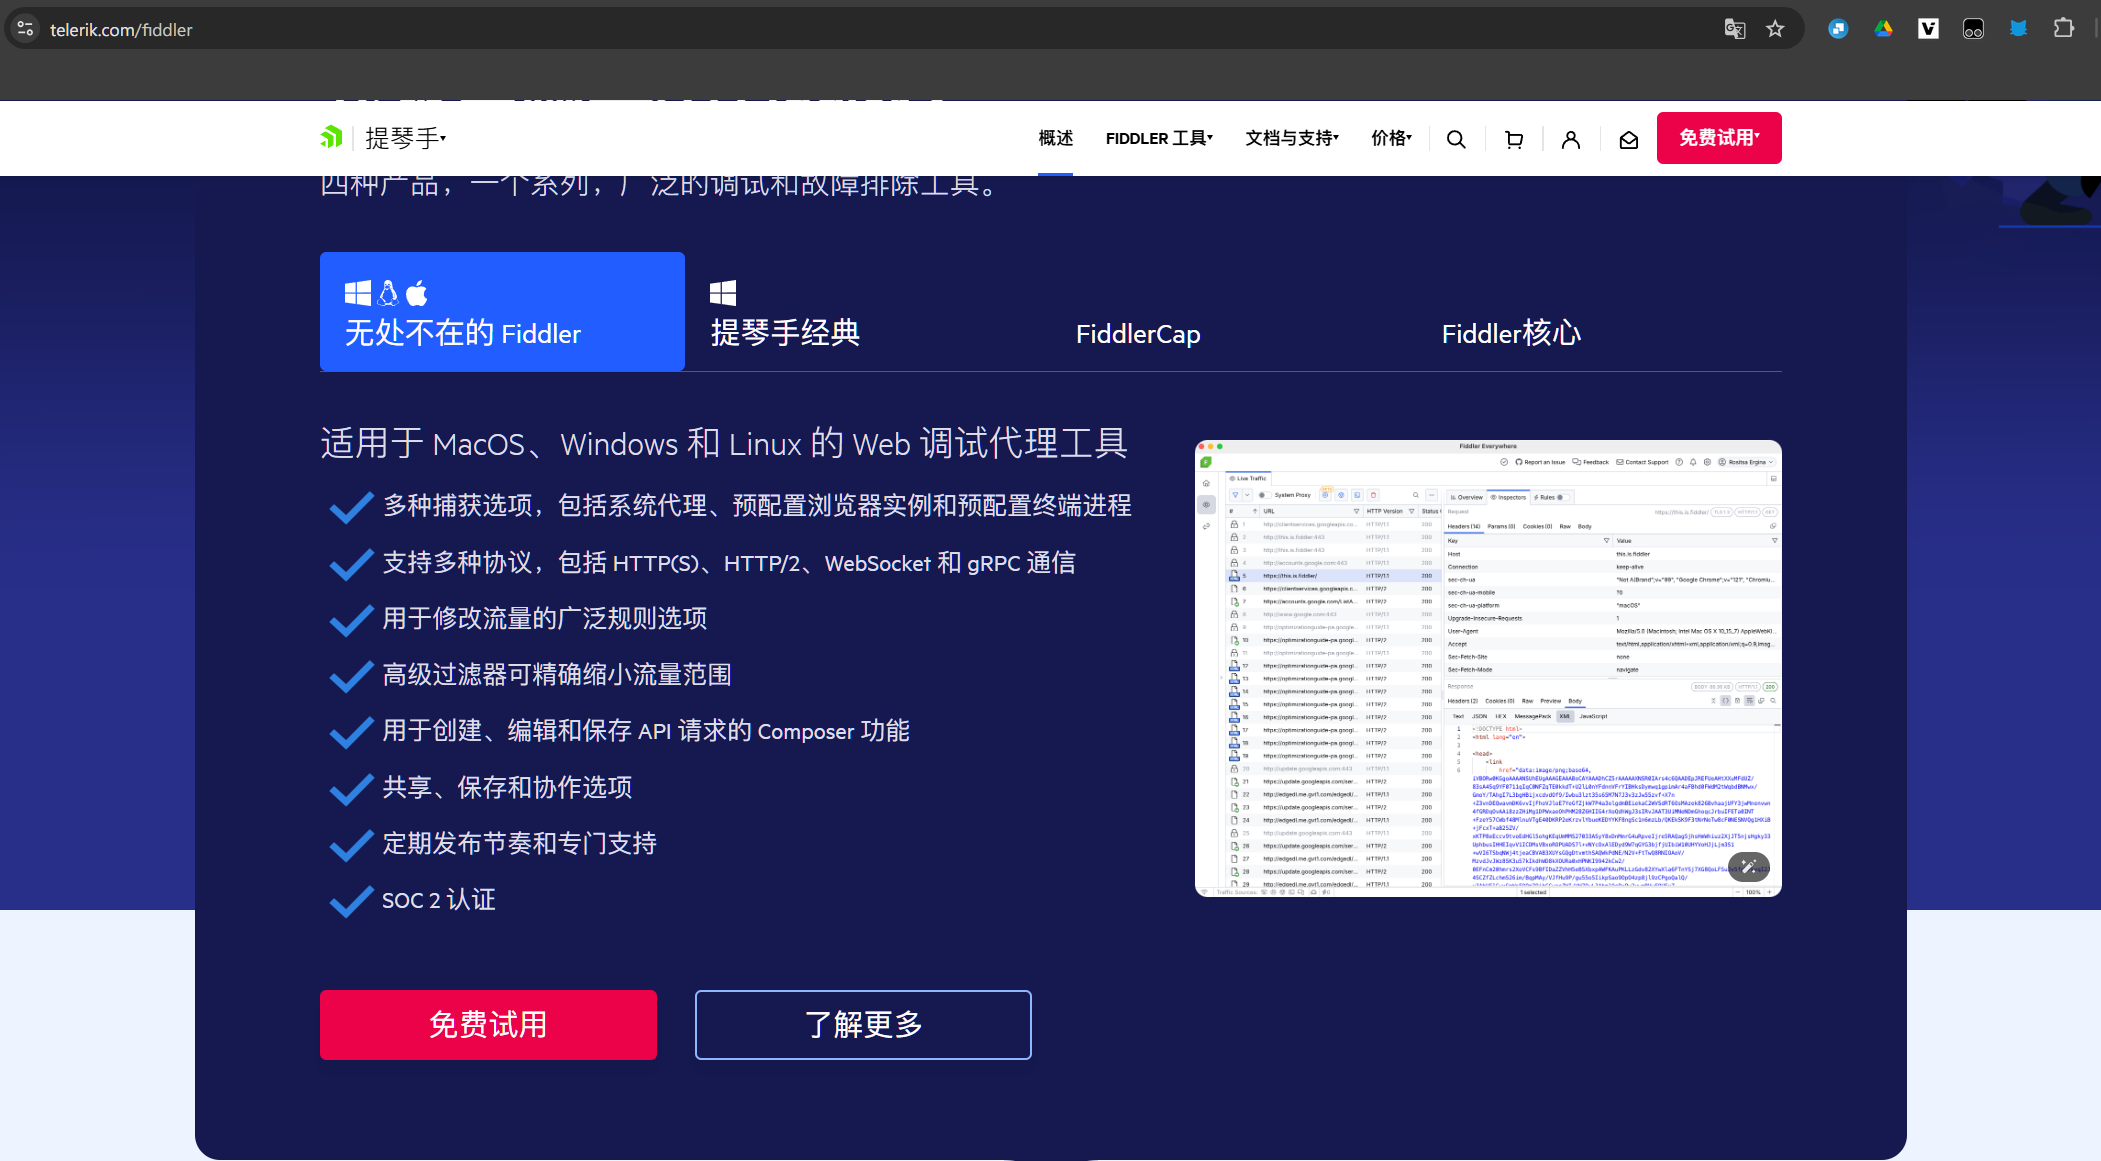Click the Google Drive extension icon
The height and width of the screenshot is (1161, 2101).
1883,29
